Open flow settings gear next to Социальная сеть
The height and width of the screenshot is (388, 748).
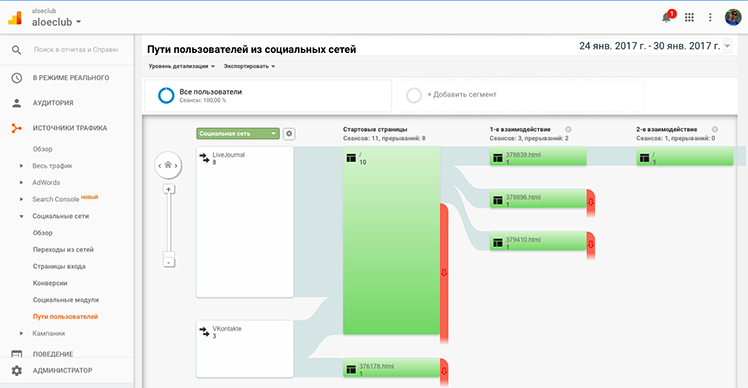pyautogui.click(x=289, y=134)
